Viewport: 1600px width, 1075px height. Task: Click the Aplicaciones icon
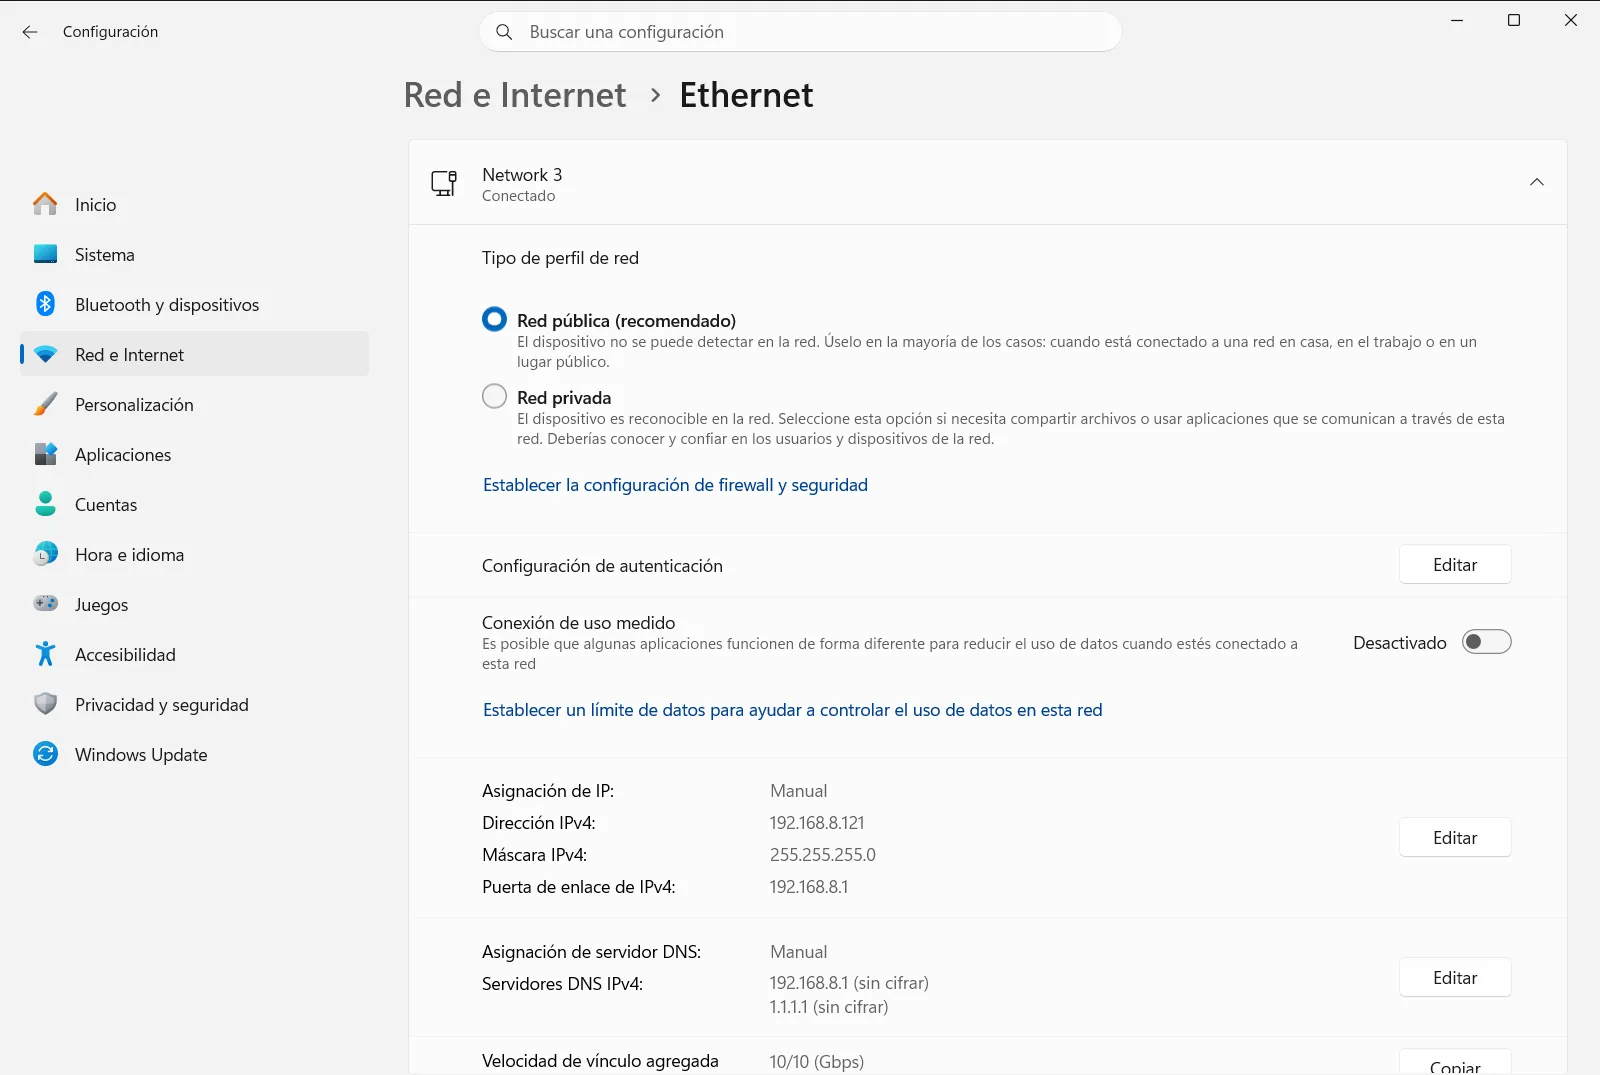pyautogui.click(x=45, y=454)
